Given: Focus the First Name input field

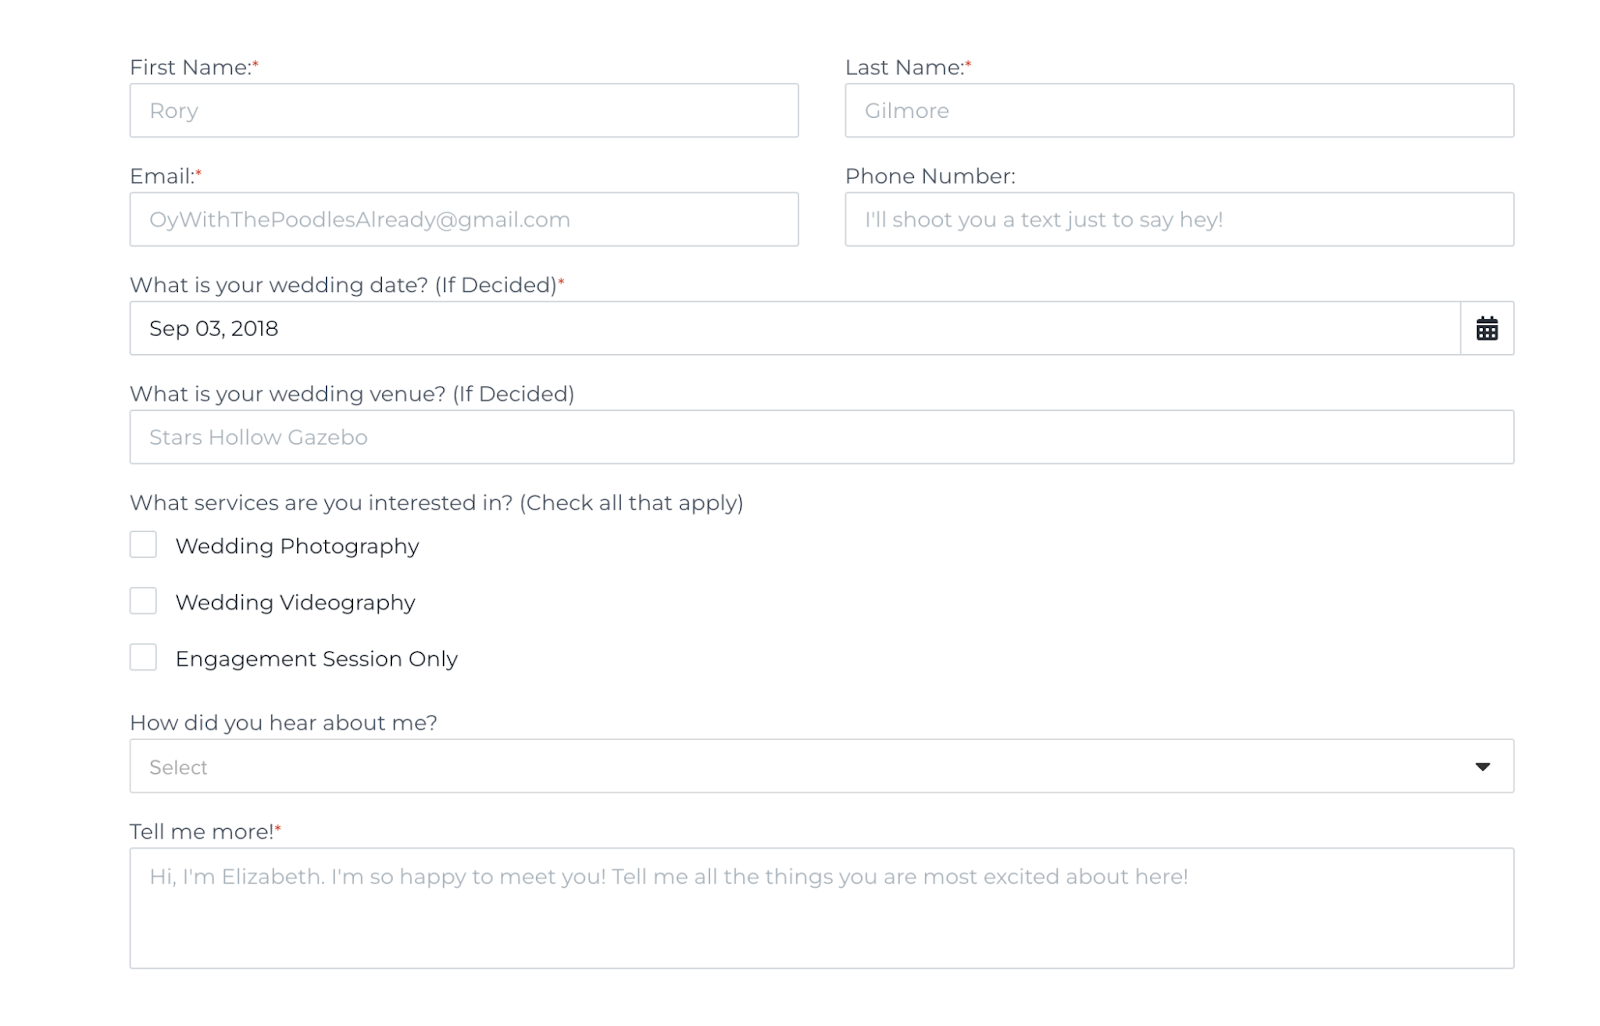Looking at the screenshot, I should pyautogui.click(x=464, y=110).
